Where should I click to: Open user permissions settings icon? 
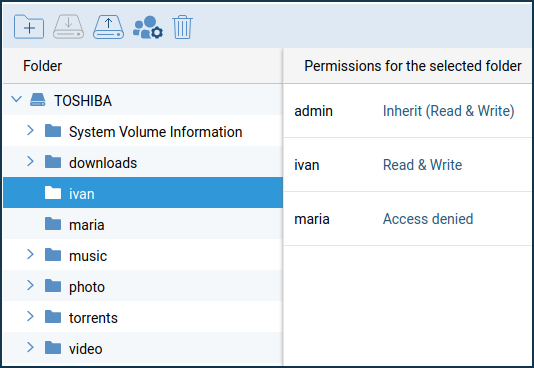coord(148,27)
